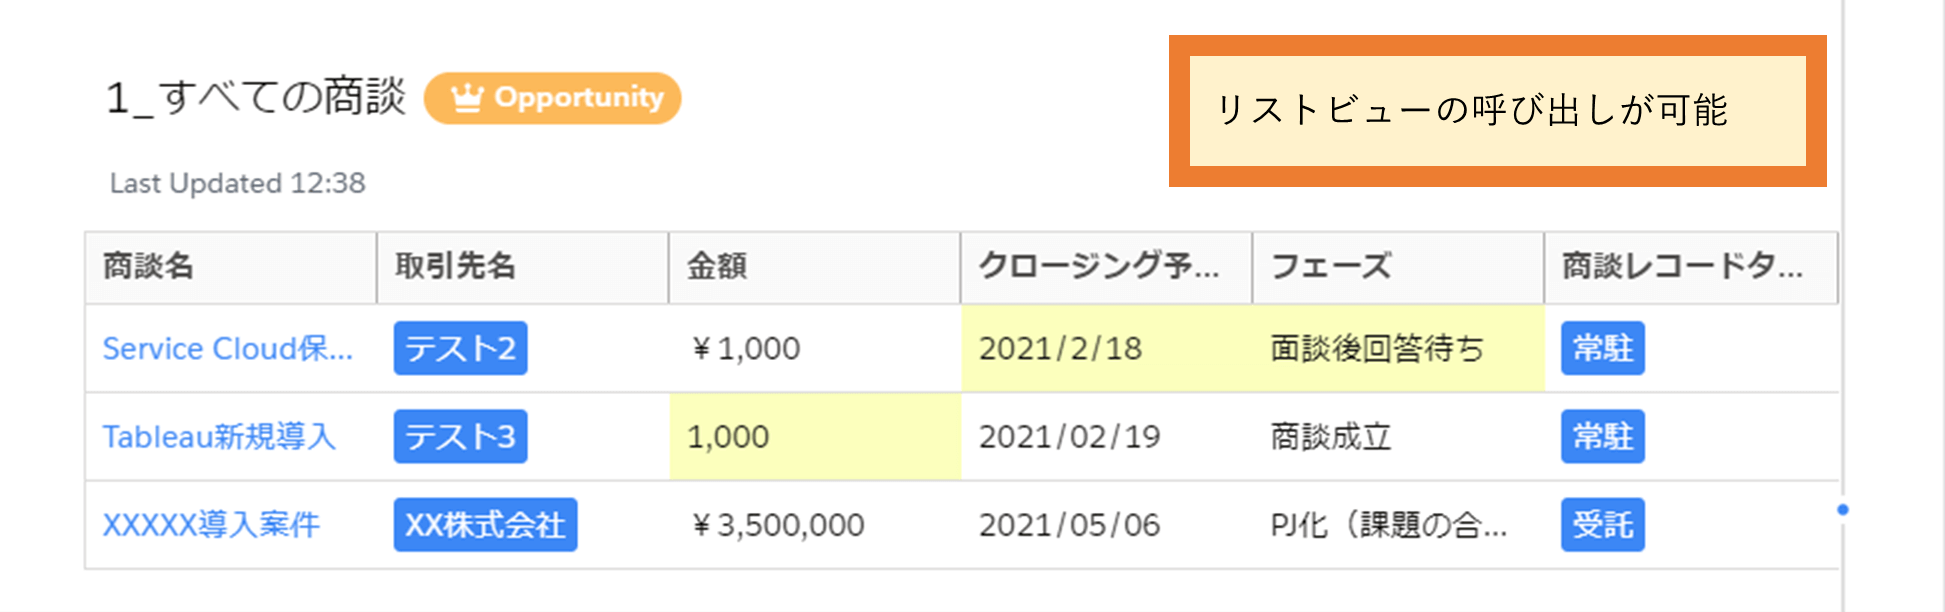The image size is (1945, 612).
Task: Click the テスト3 account badge
Action: (x=460, y=436)
